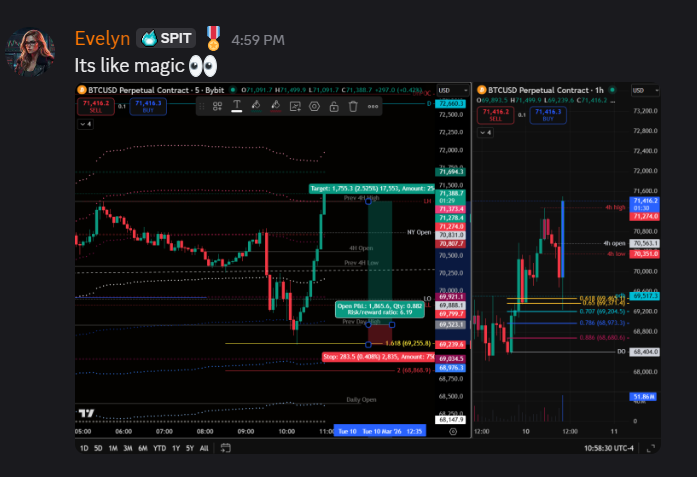This screenshot has height=477, width=697.
Task: Click the red 71,416.2 SELL button on 5m chart
Action: coord(96,106)
